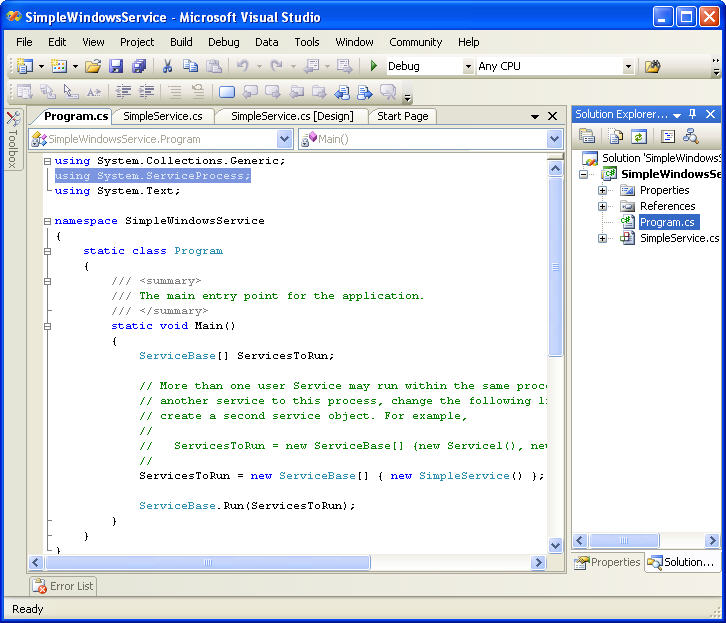Select Solution 'SimpleWindowsService' root node

tap(661, 158)
